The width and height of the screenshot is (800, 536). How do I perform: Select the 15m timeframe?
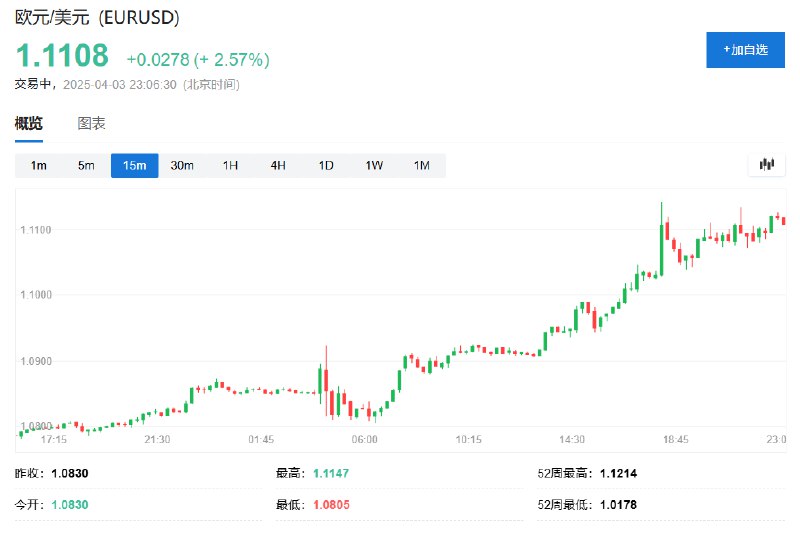coord(135,166)
